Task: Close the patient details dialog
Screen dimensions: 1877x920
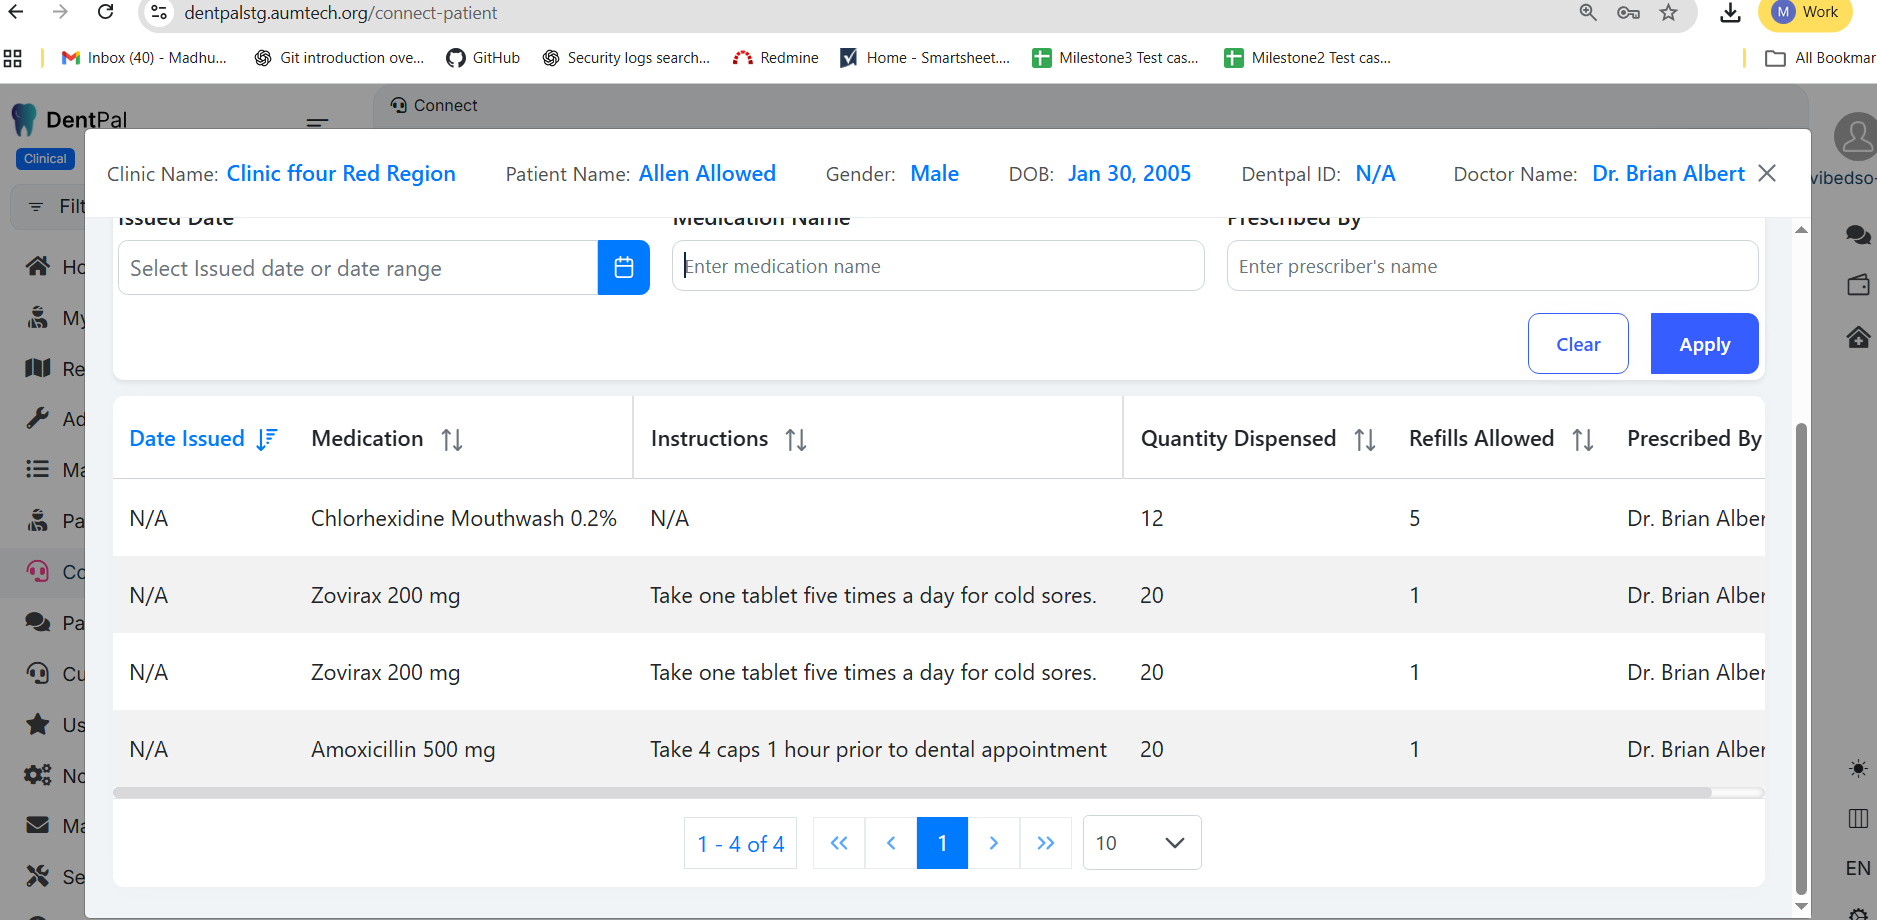Action: point(1767,173)
